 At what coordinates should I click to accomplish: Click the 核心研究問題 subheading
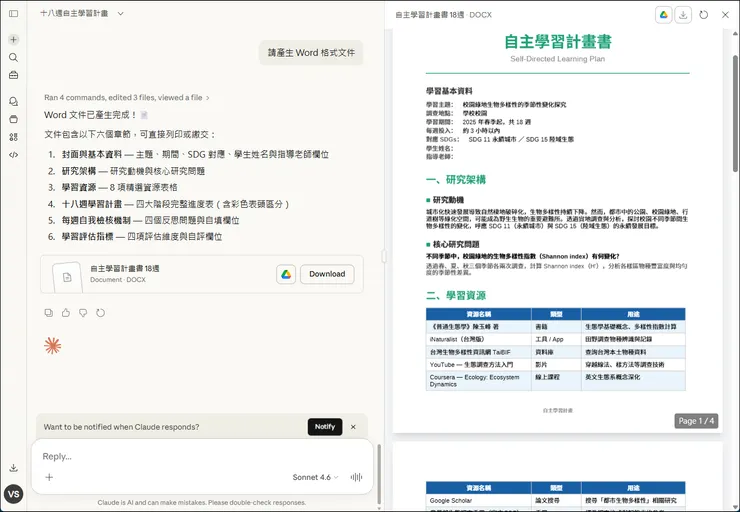coord(456,244)
